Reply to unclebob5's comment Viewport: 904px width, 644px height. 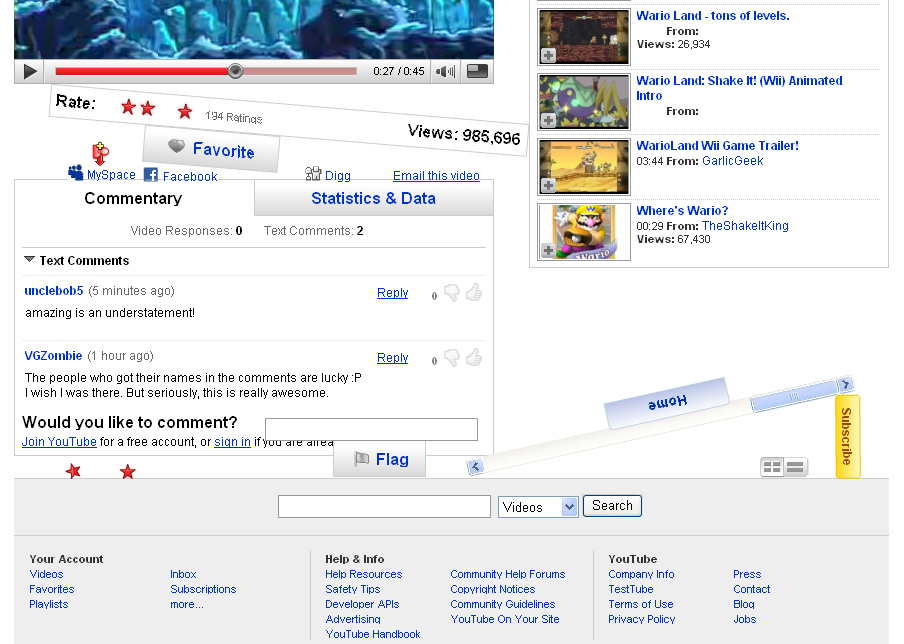tap(393, 293)
